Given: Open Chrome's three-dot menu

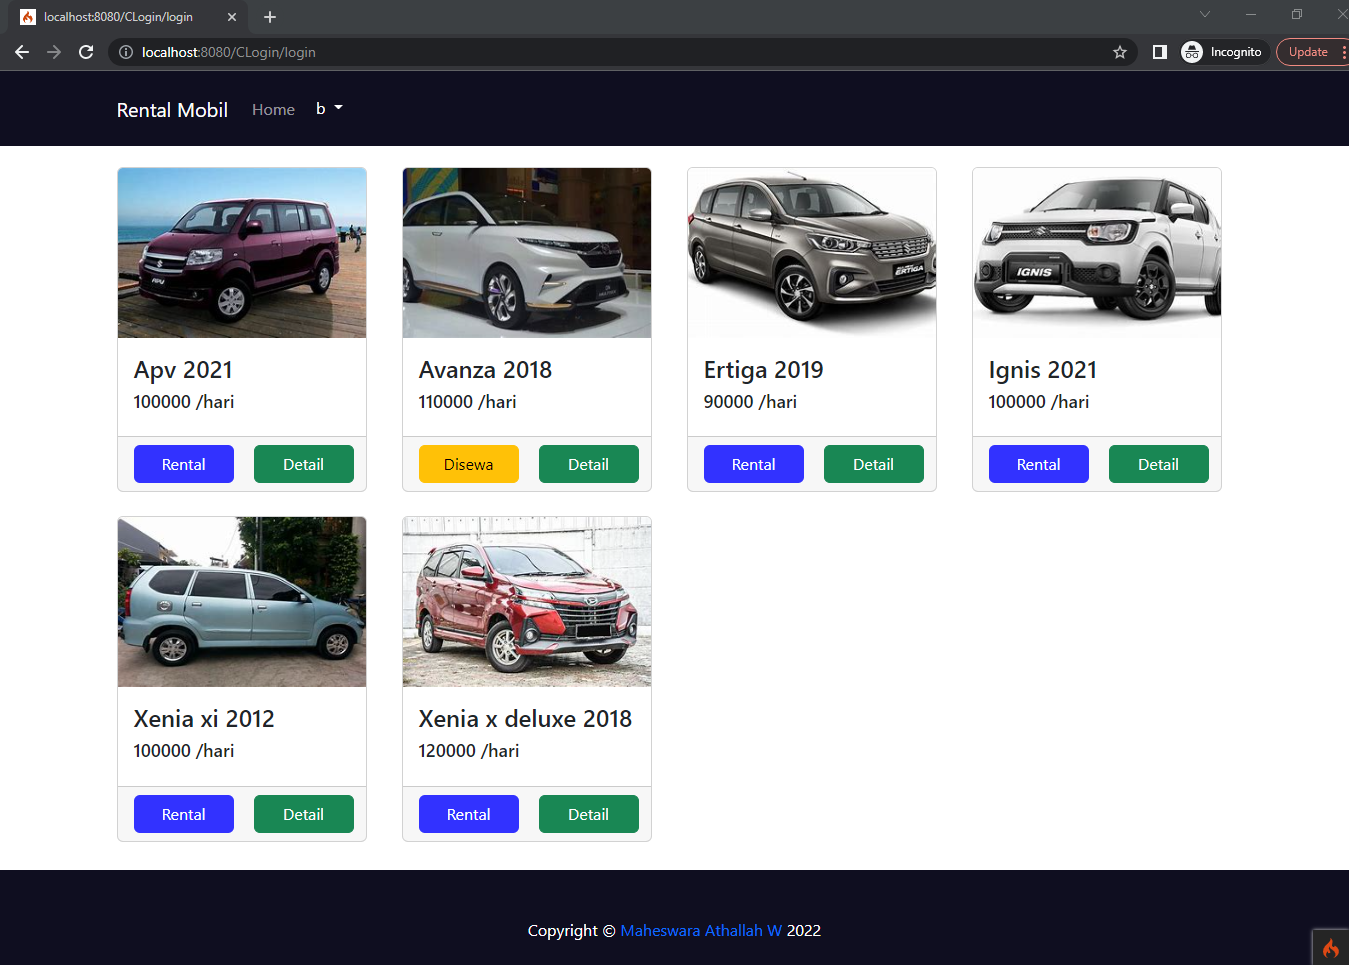Looking at the screenshot, I should pos(1343,52).
